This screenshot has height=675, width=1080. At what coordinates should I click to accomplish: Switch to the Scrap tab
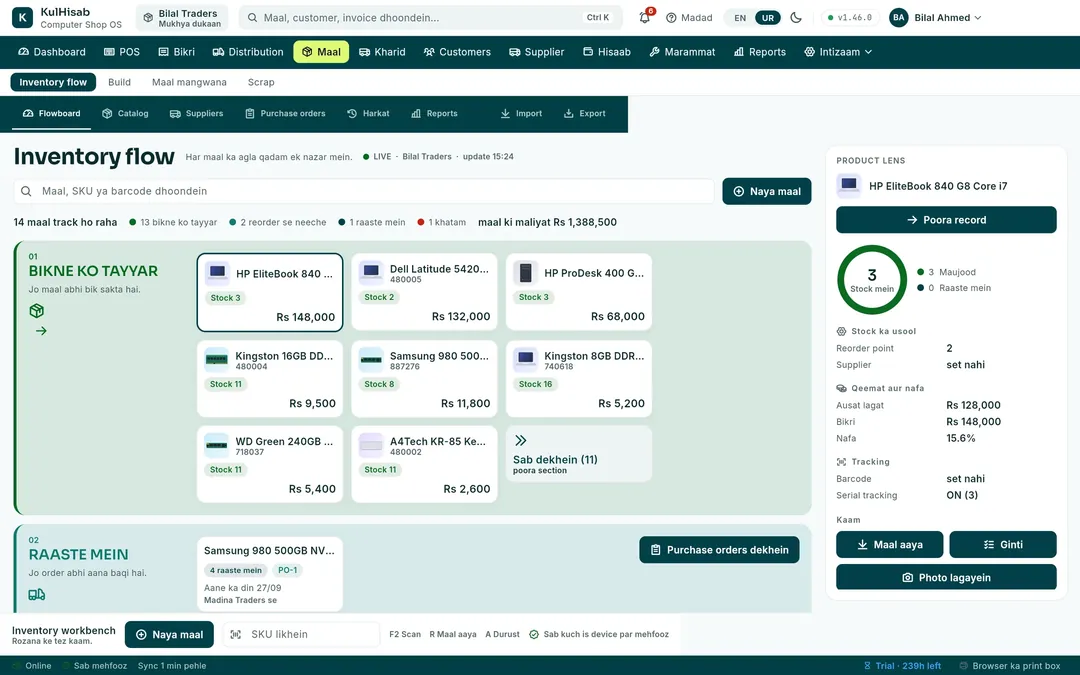pos(261,82)
